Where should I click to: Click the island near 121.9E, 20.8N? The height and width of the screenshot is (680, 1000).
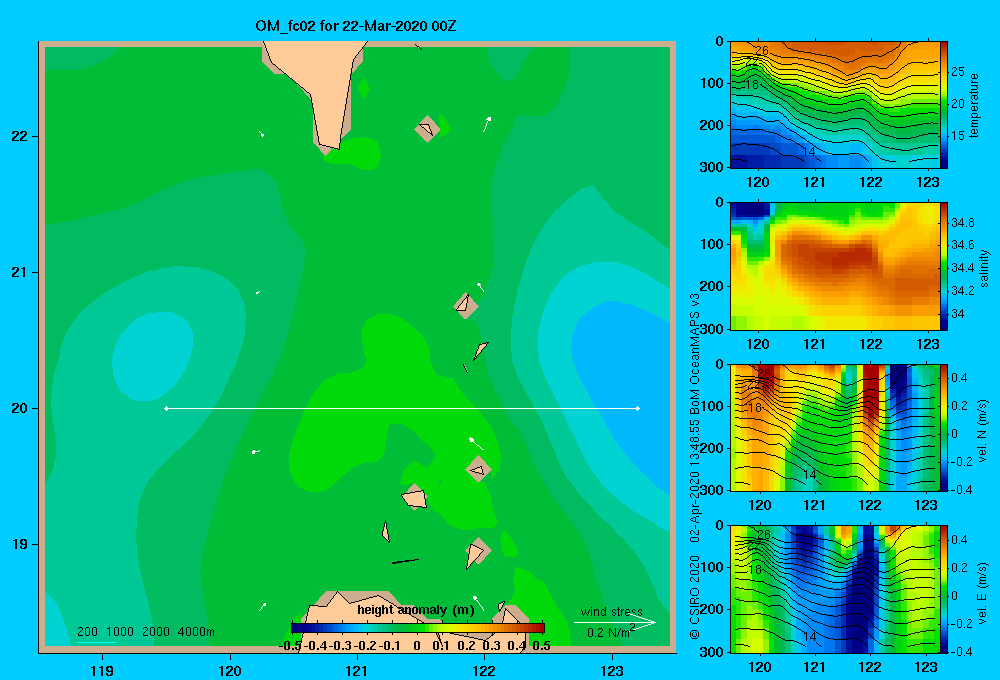466,306
